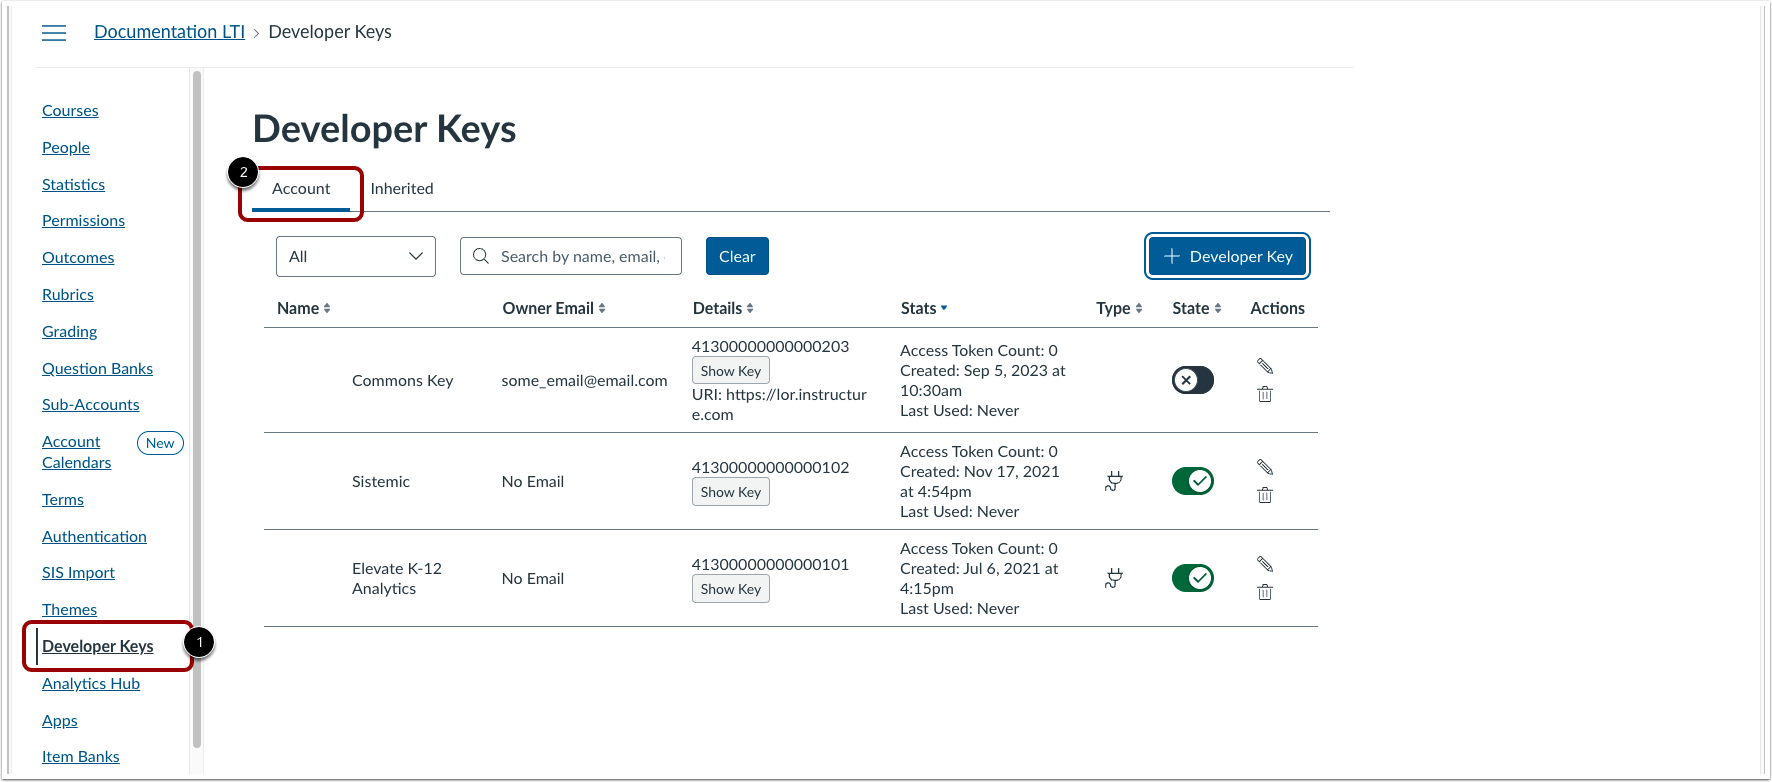
Task: Switch to the Inherited tab
Action: tap(402, 188)
